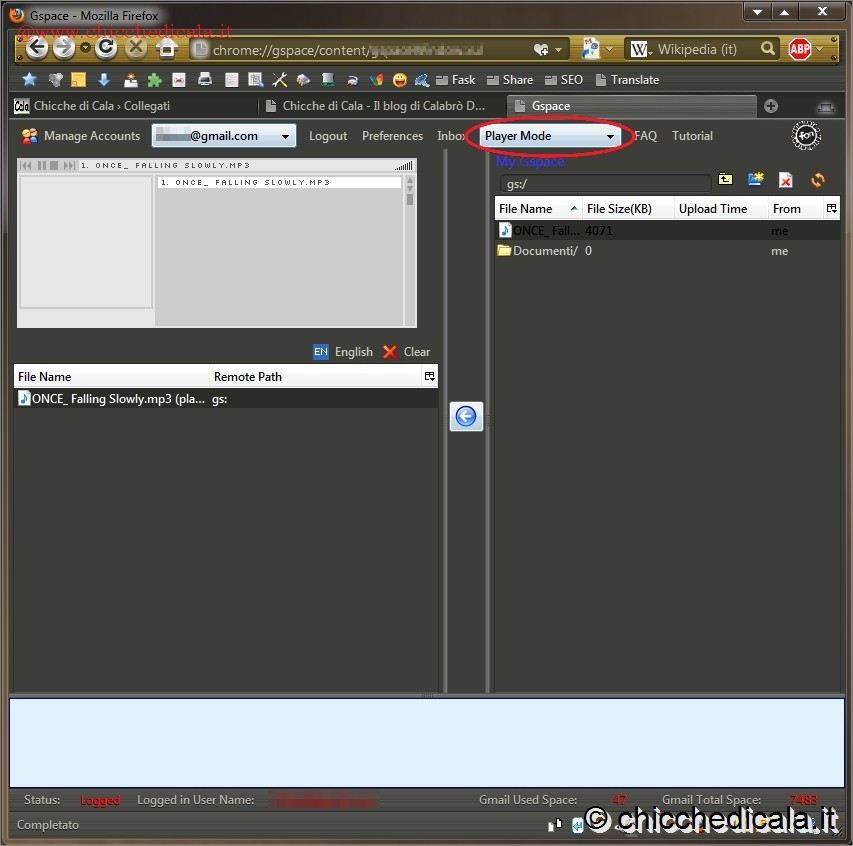
Task: Open the Documenti folder in My Gspace
Action: 544,251
